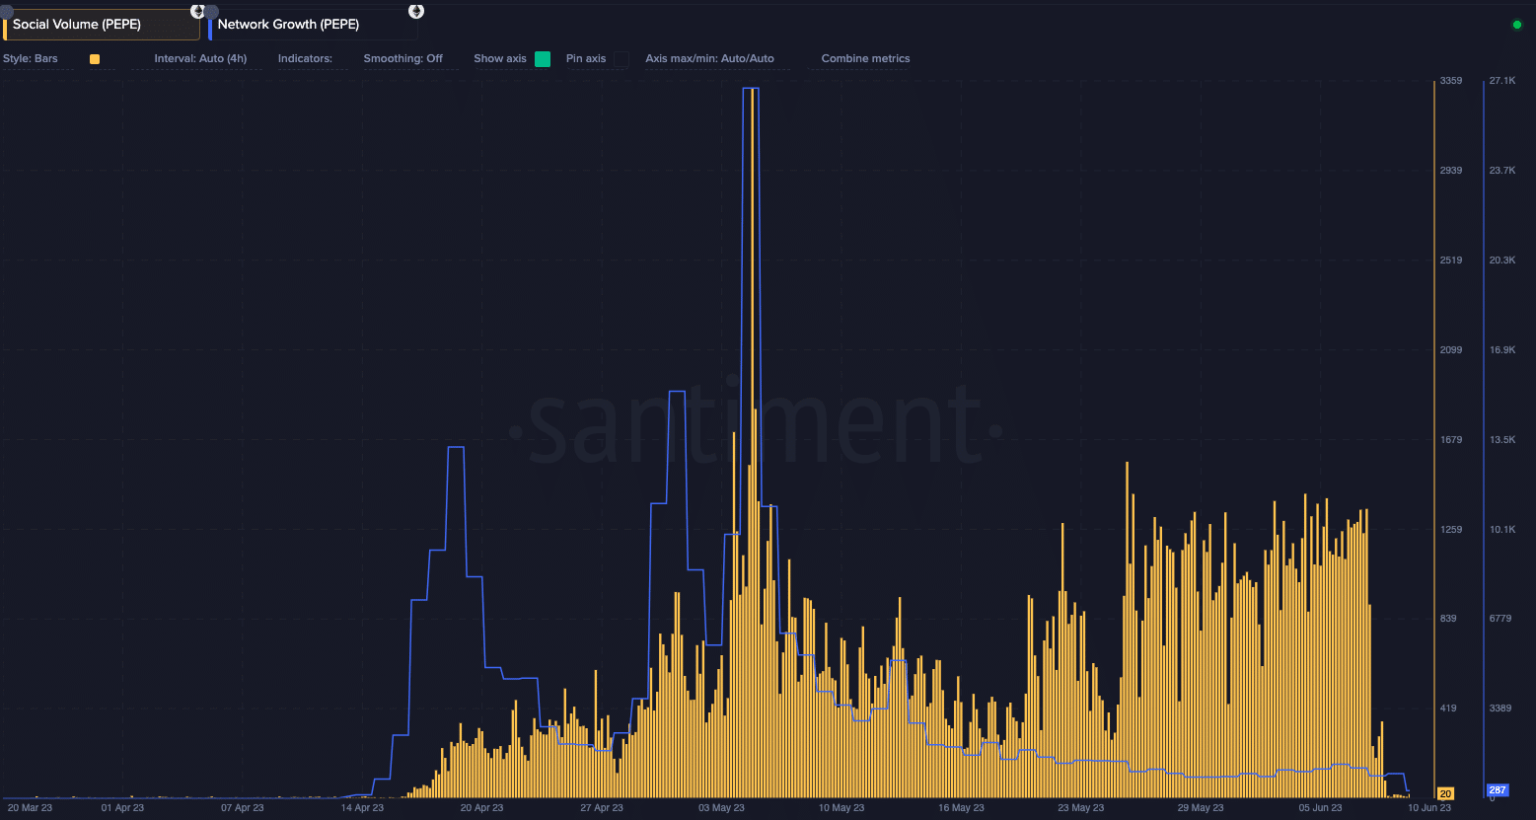Image resolution: width=1536 pixels, height=820 pixels.
Task: Click the Santiment watermark logo
Action: click(x=755, y=428)
